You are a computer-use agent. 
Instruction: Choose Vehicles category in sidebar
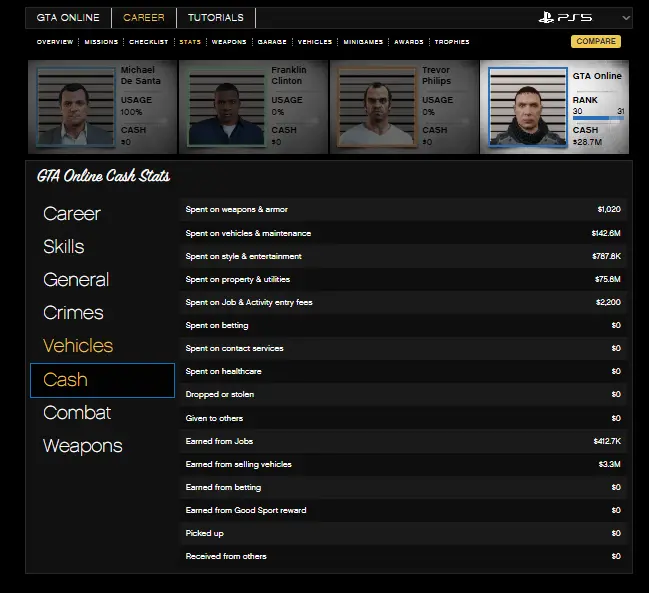(x=78, y=346)
